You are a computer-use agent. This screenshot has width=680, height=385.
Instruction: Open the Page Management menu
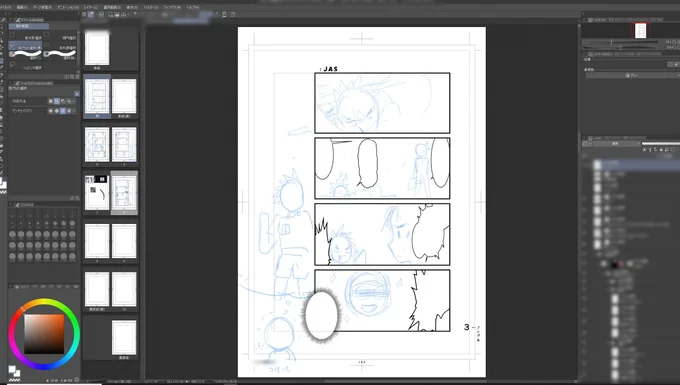click(x=42, y=7)
